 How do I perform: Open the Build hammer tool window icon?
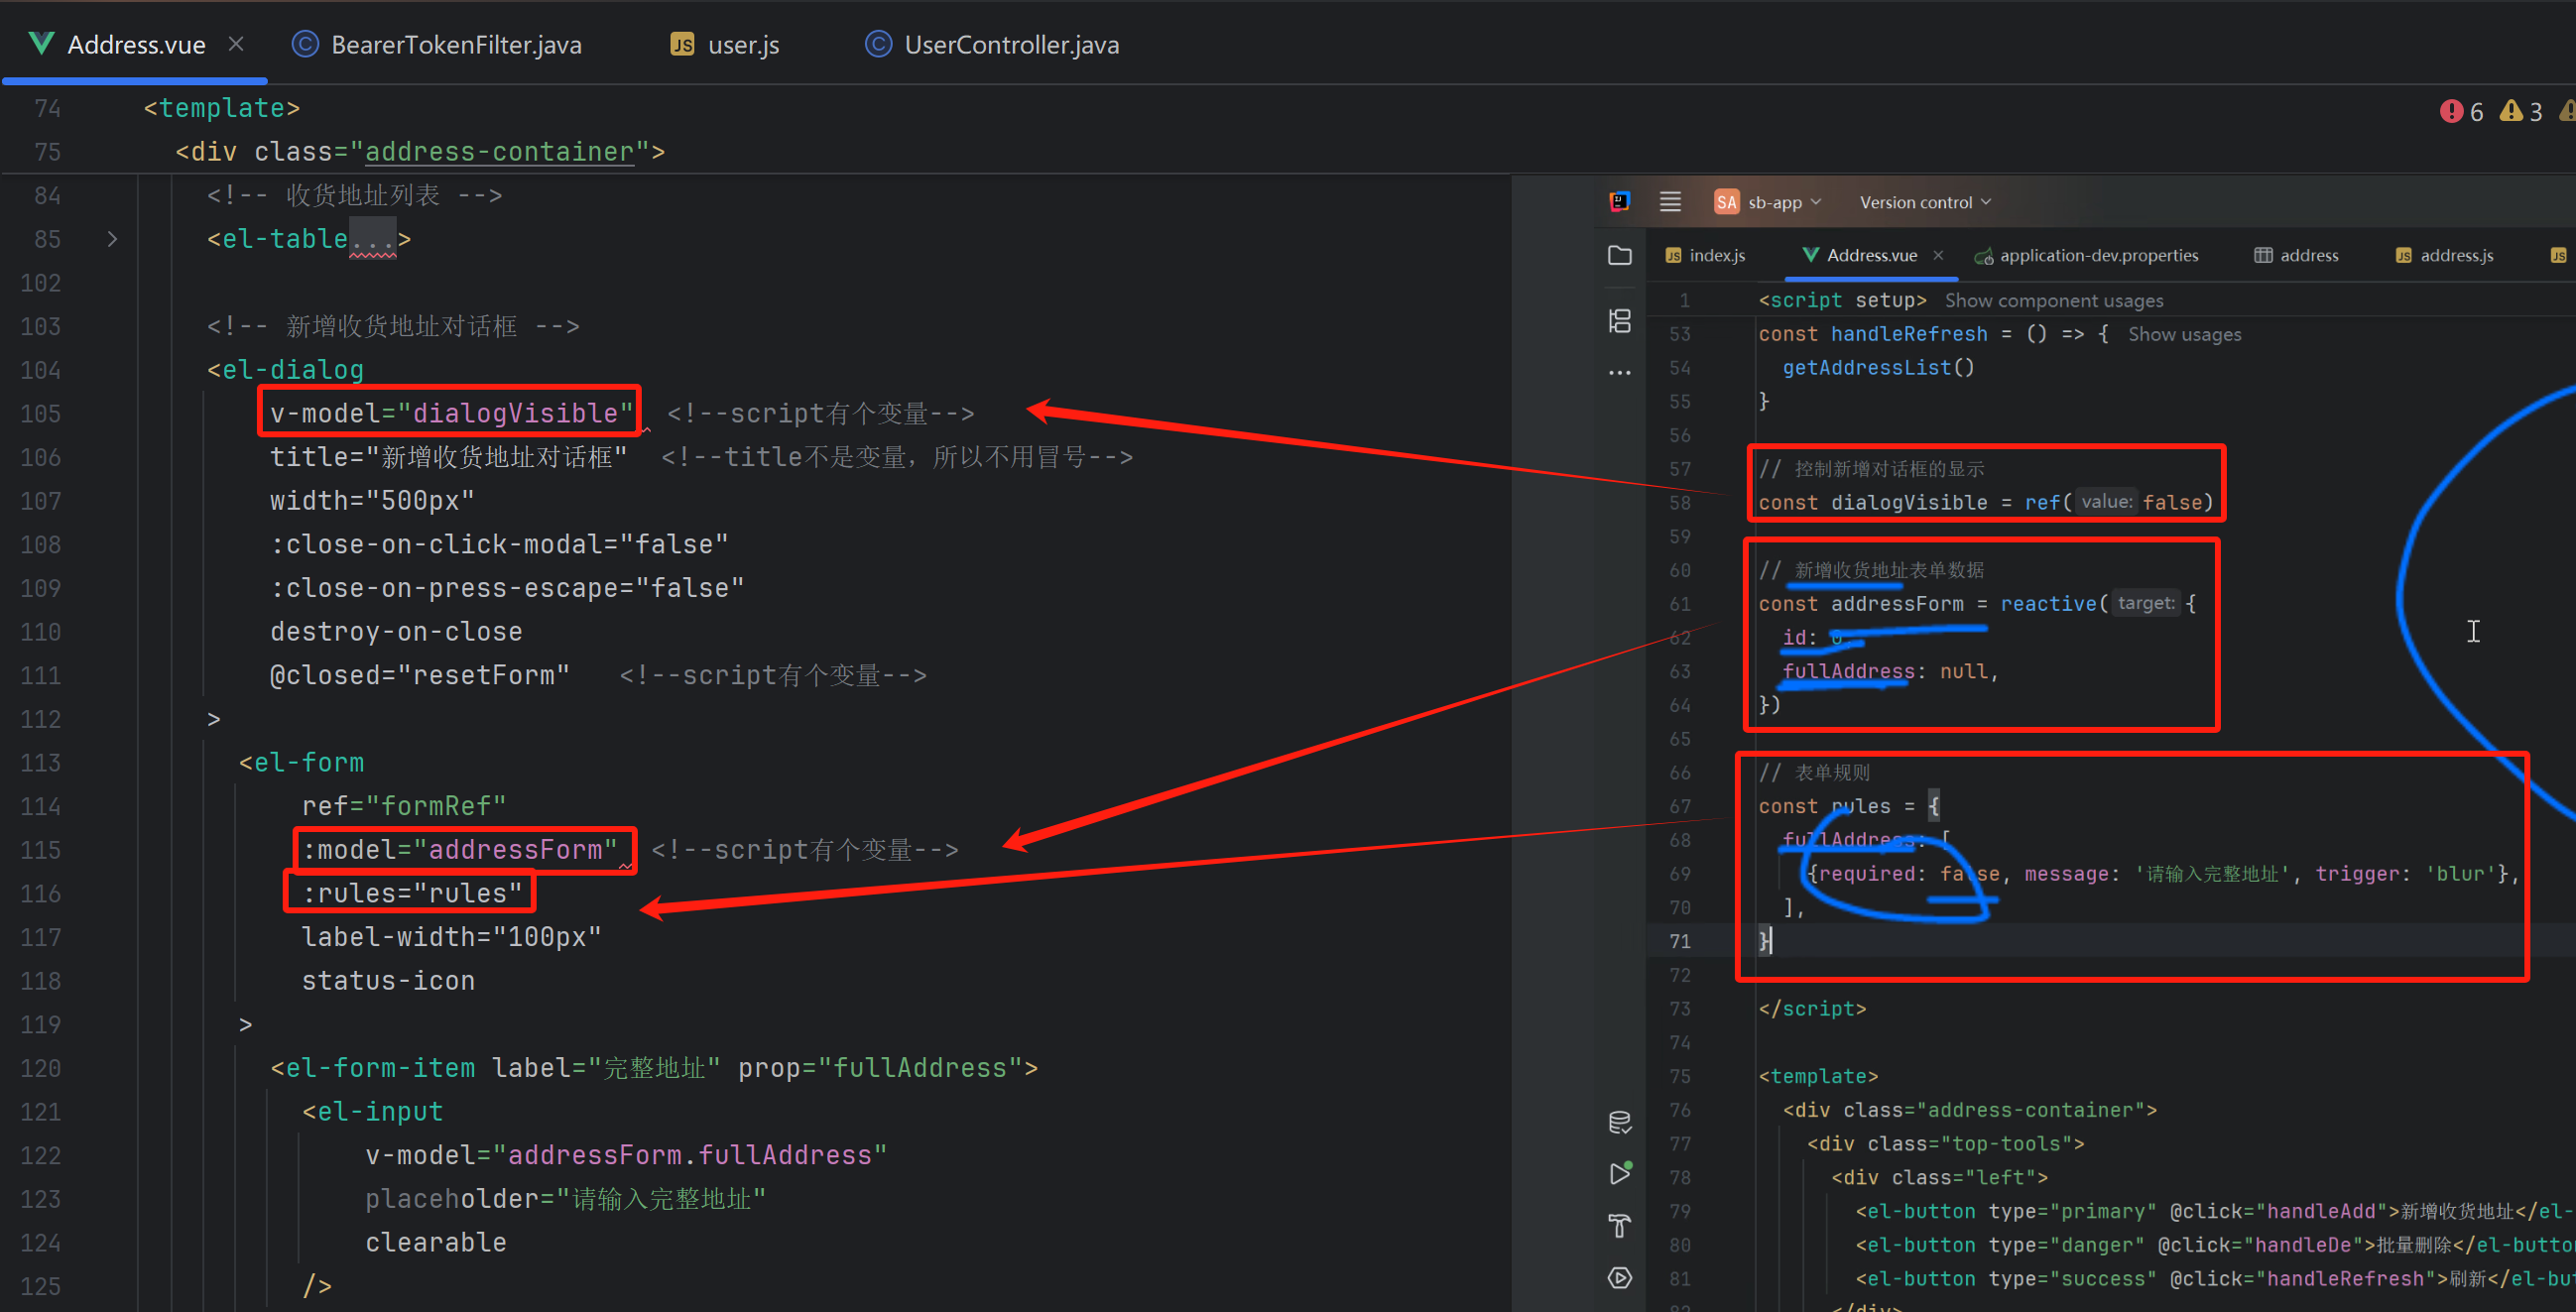1620,1226
